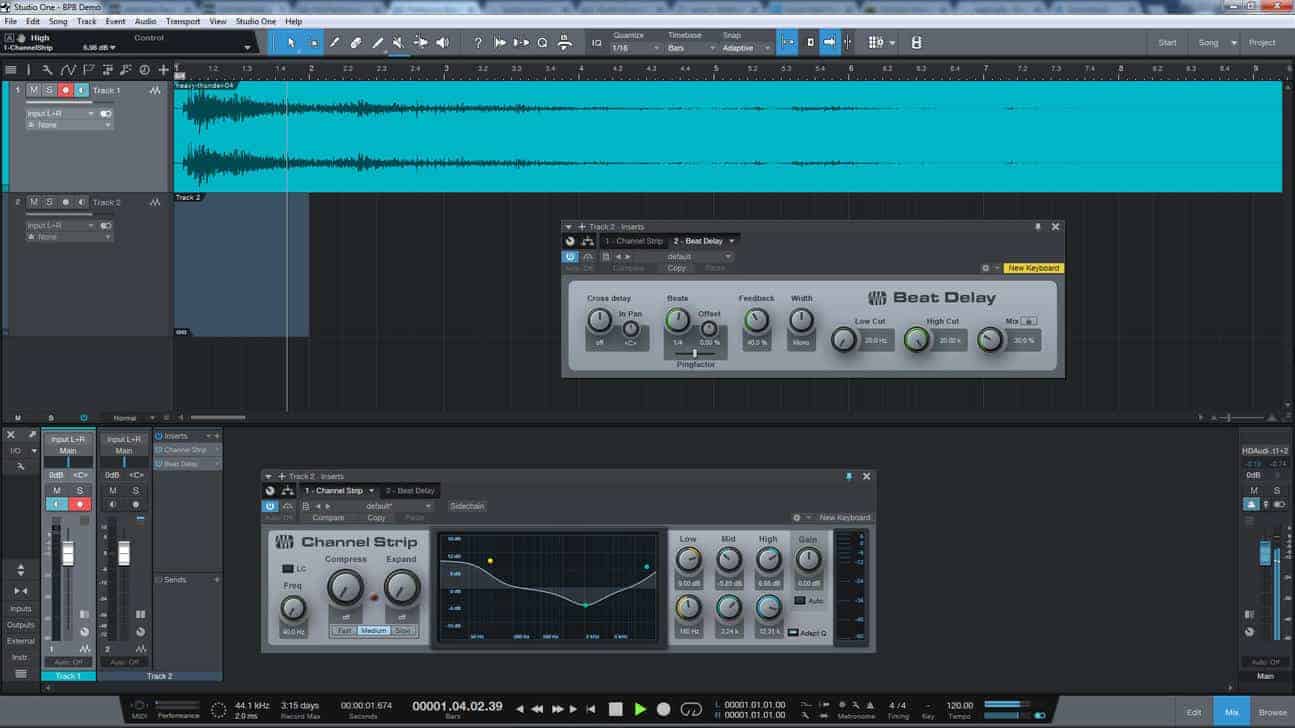Image resolution: width=1295 pixels, height=728 pixels.
Task: Select Medium speed in Channel Strip
Action: pos(373,631)
